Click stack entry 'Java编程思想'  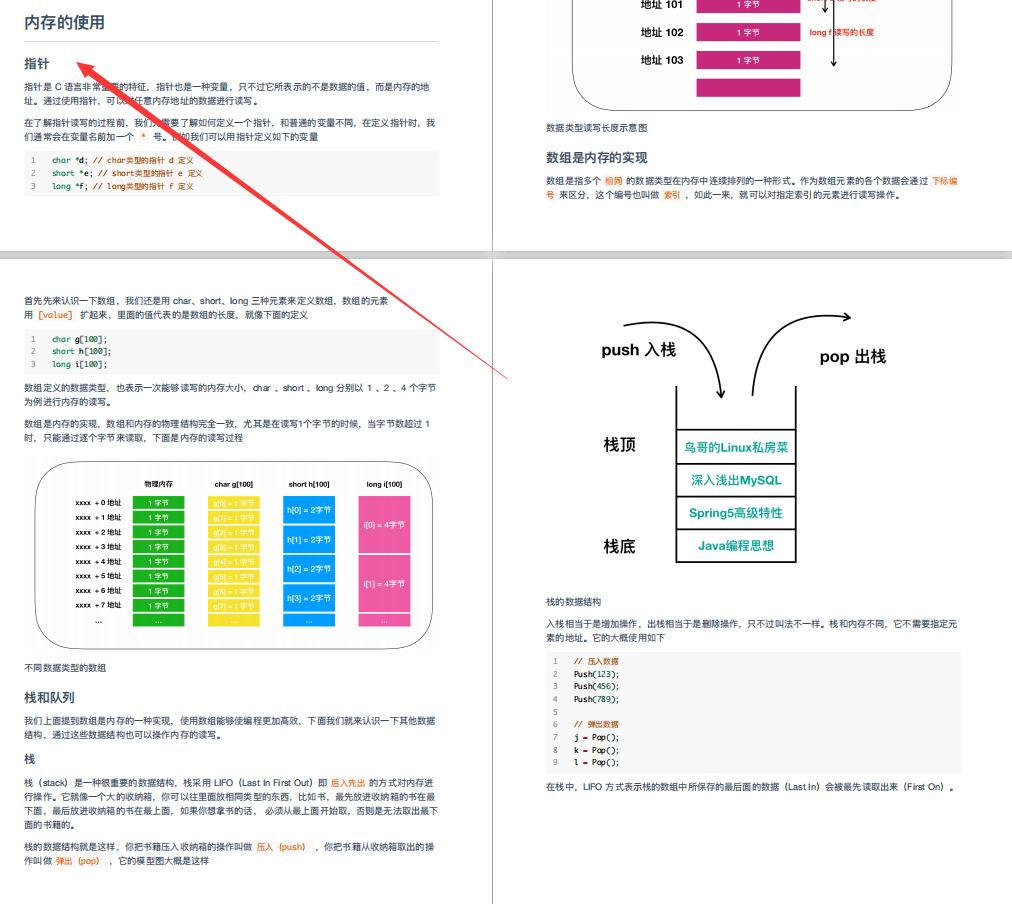[x=736, y=546]
